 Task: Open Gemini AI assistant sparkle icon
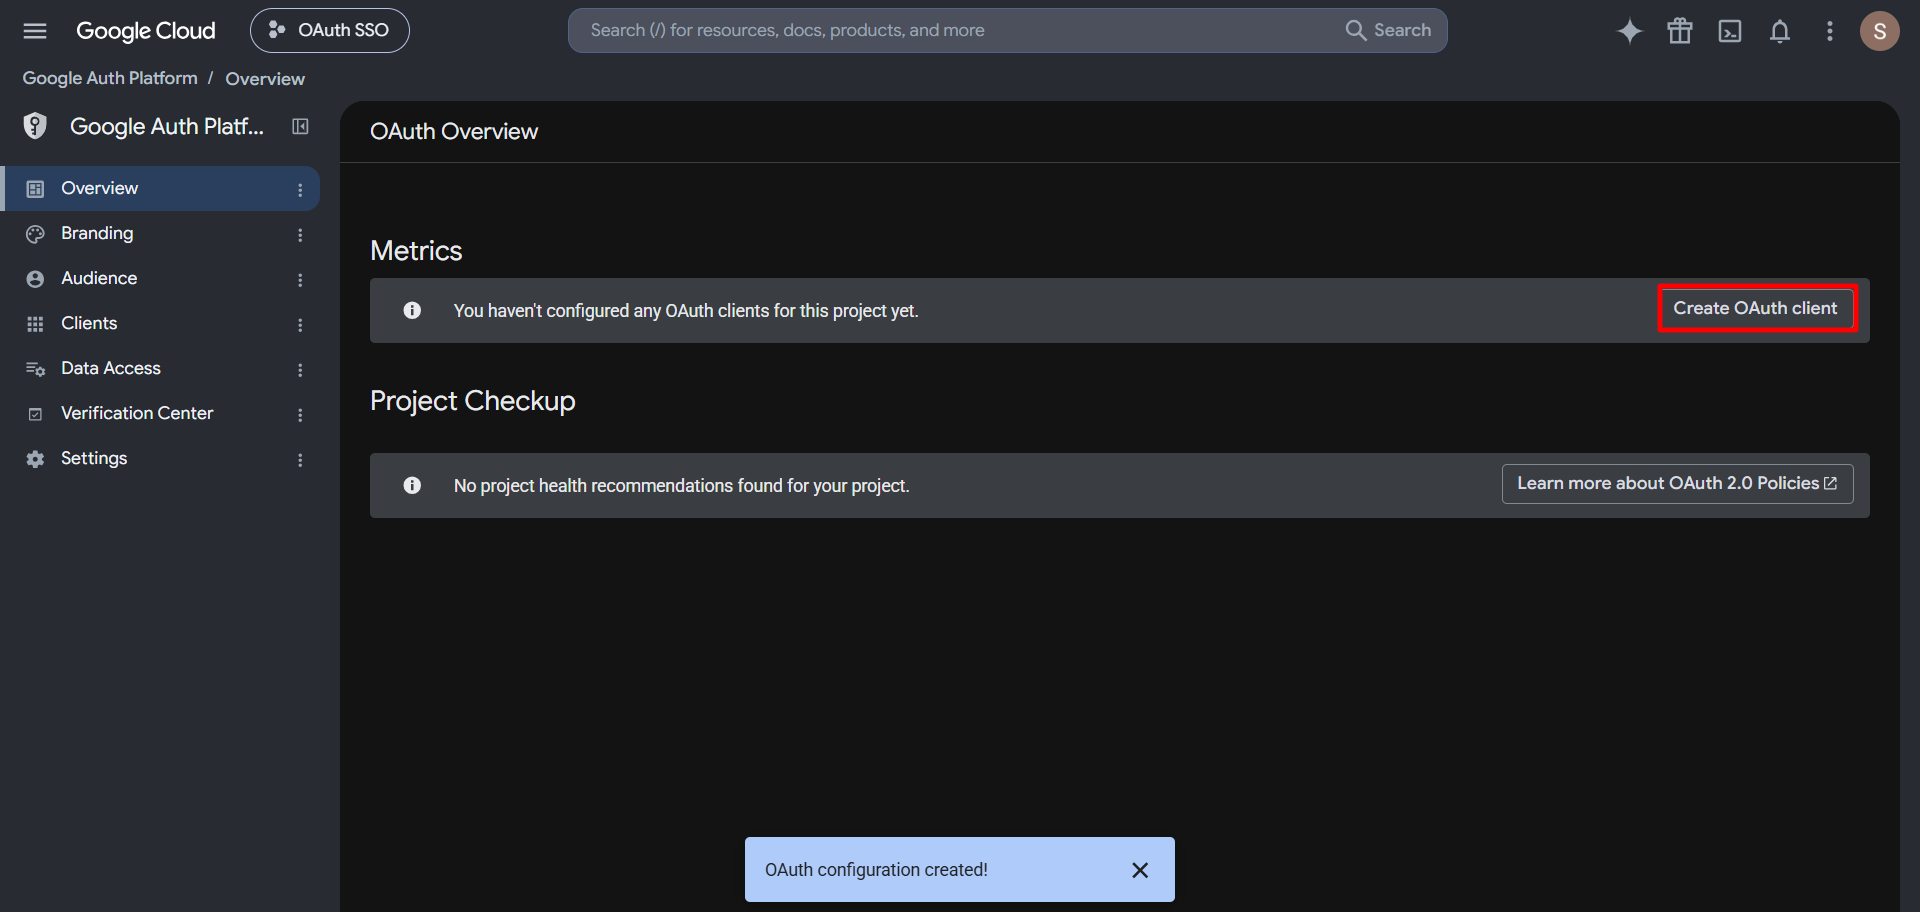(x=1630, y=31)
